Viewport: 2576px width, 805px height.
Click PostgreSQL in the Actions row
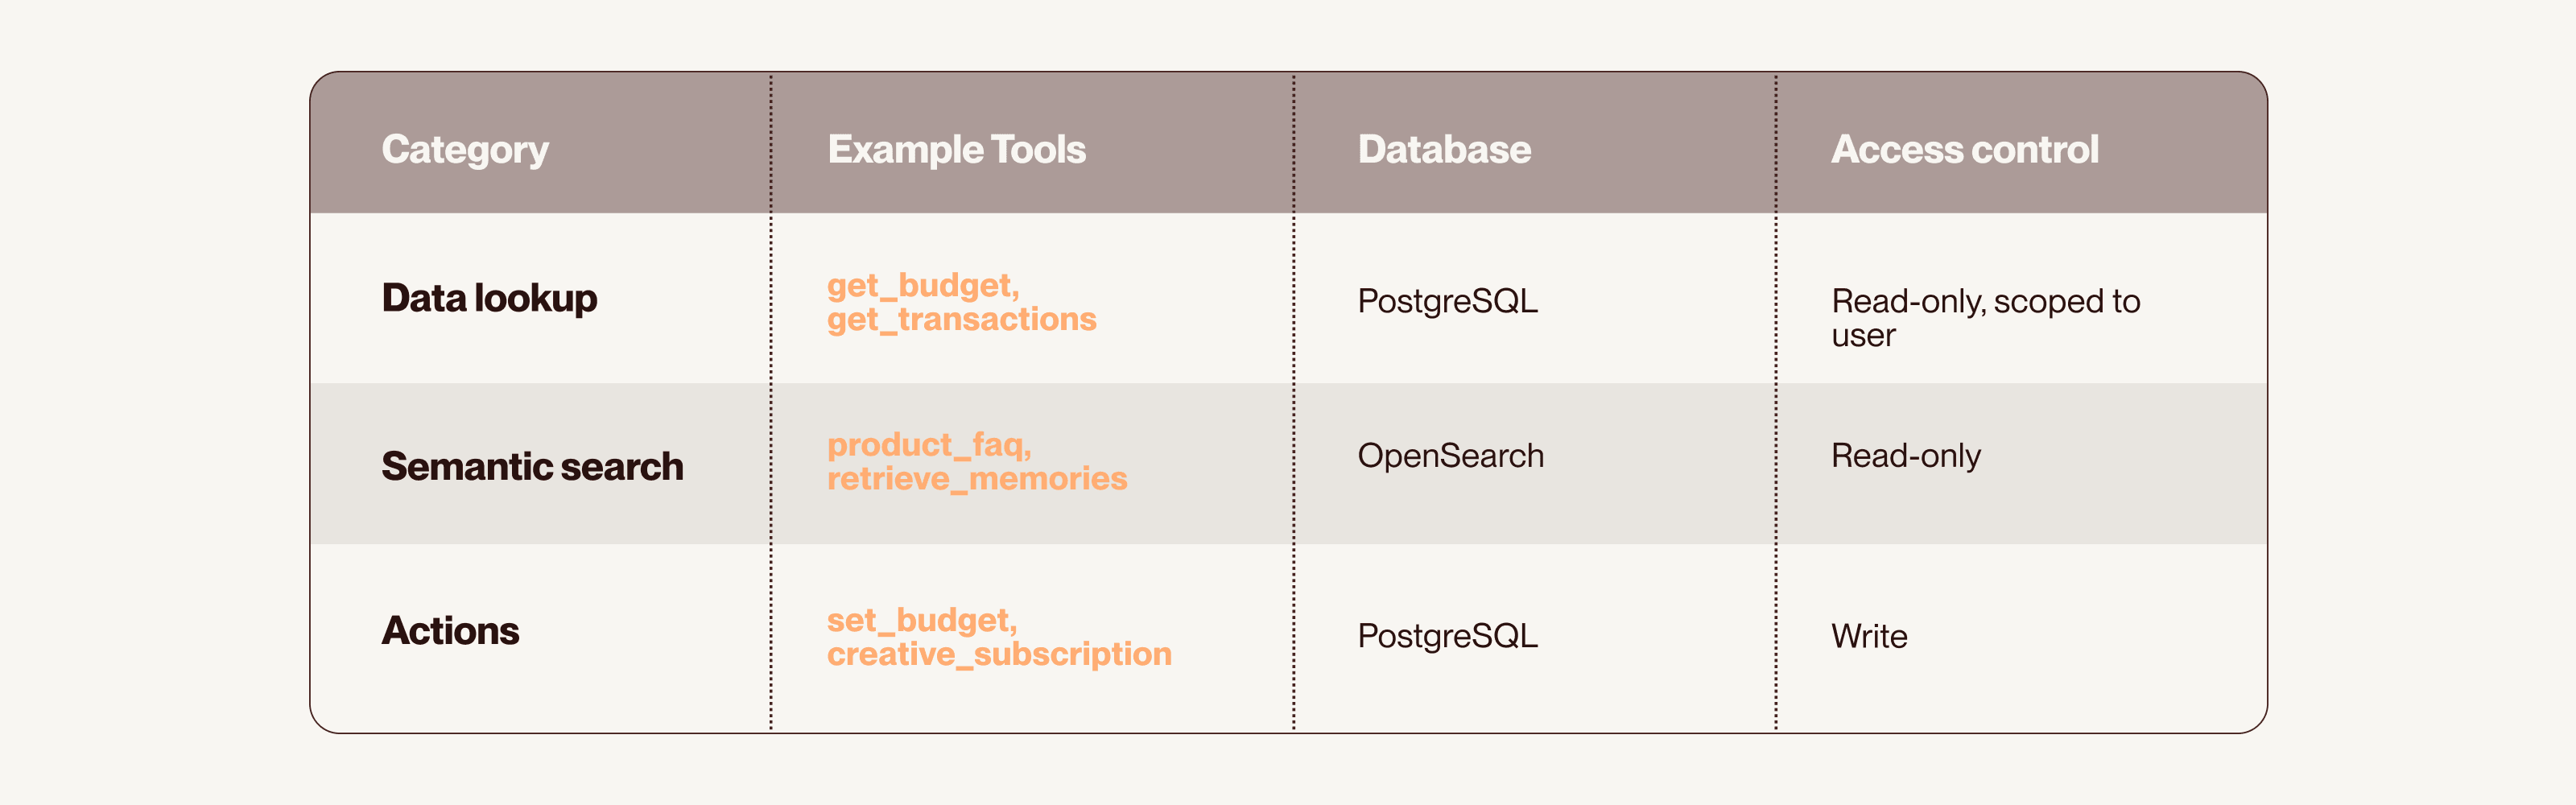[x=1447, y=636]
